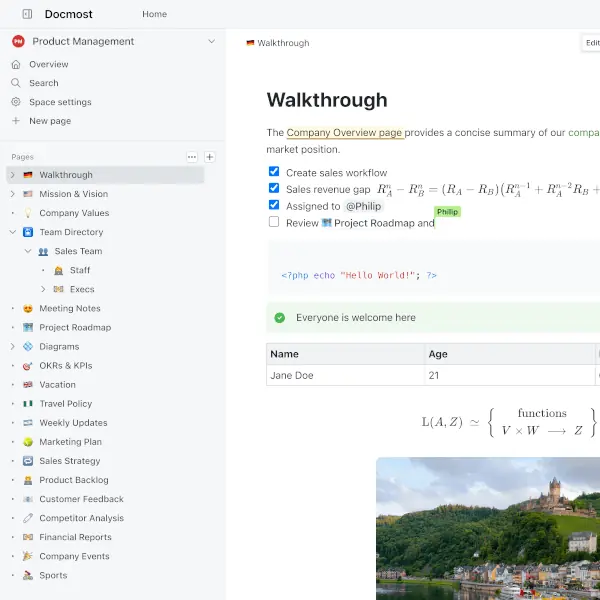Check the Review Project Roadmap checkbox

274,222
